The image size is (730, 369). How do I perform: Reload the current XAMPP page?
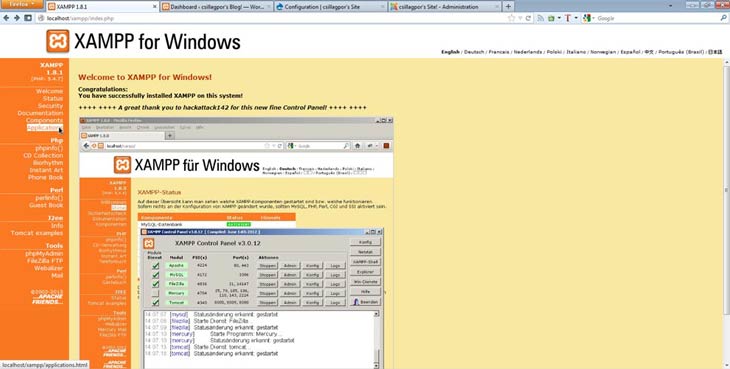pyautogui.click(x=528, y=18)
